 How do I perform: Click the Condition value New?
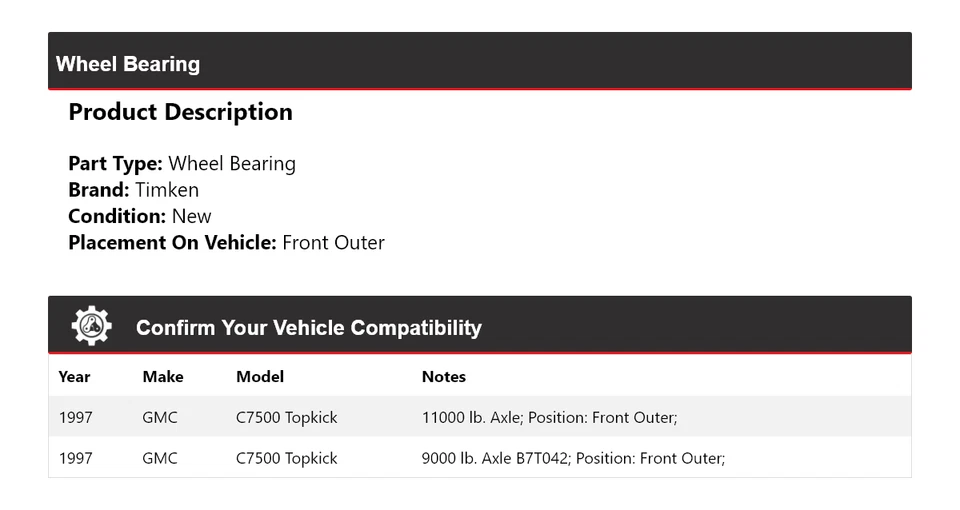click(x=191, y=216)
